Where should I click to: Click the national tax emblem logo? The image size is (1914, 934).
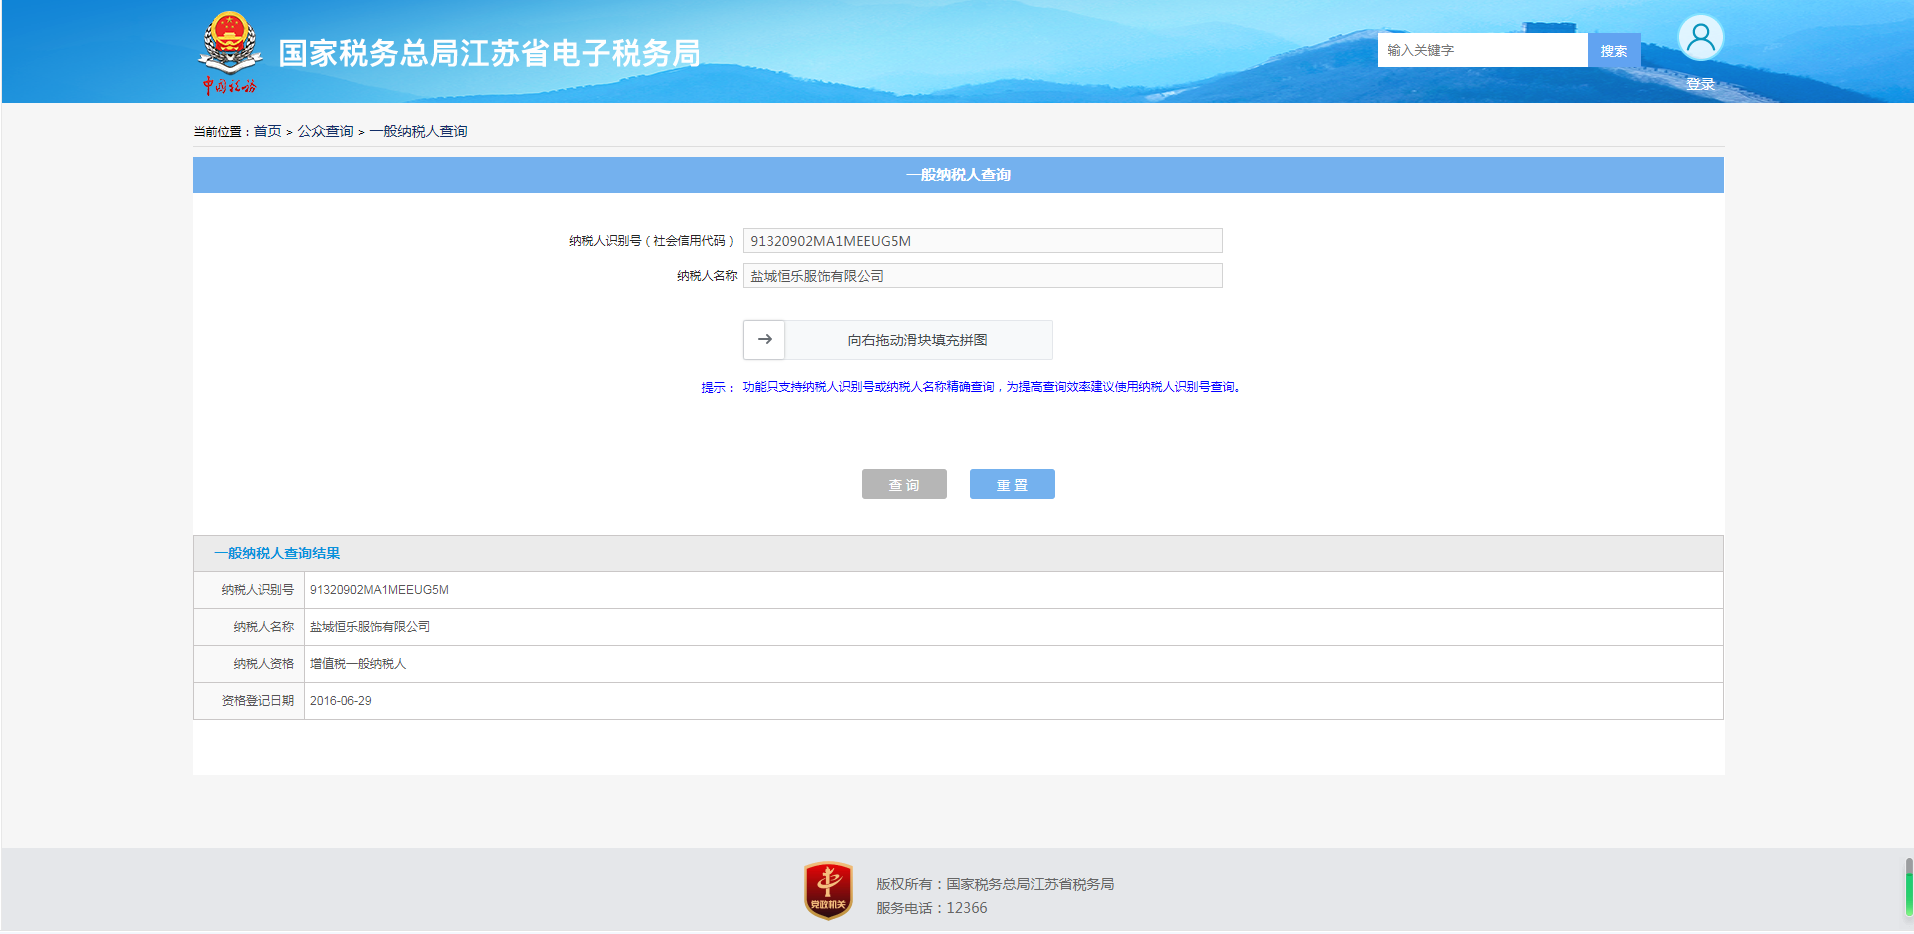click(230, 52)
